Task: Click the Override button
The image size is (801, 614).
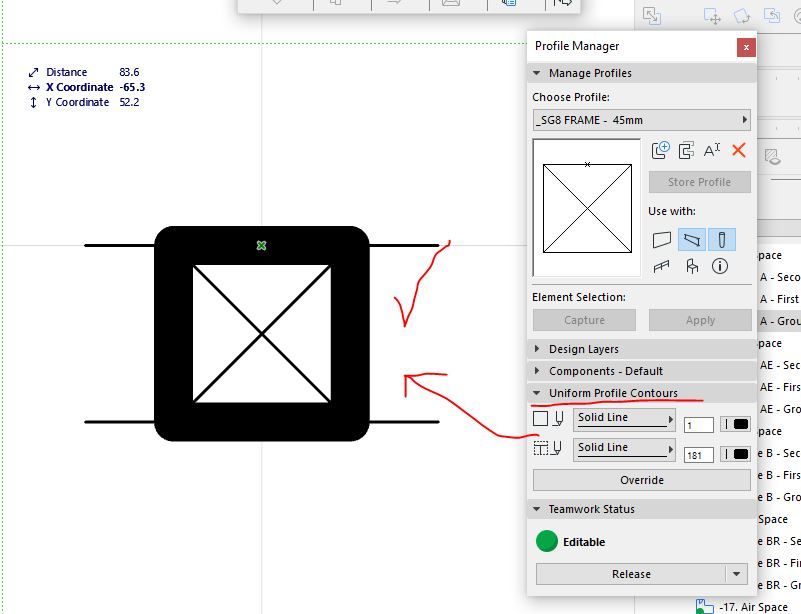Action: click(x=642, y=480)
